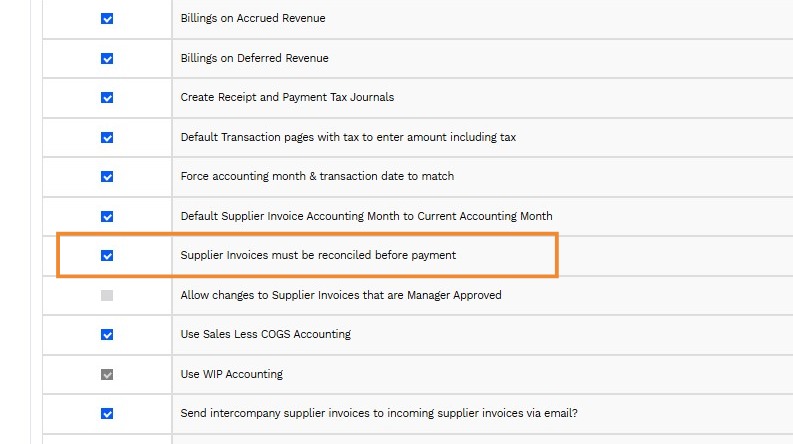
Task: Disable Force accounting month & transaction date match
Action: [107, 177]
